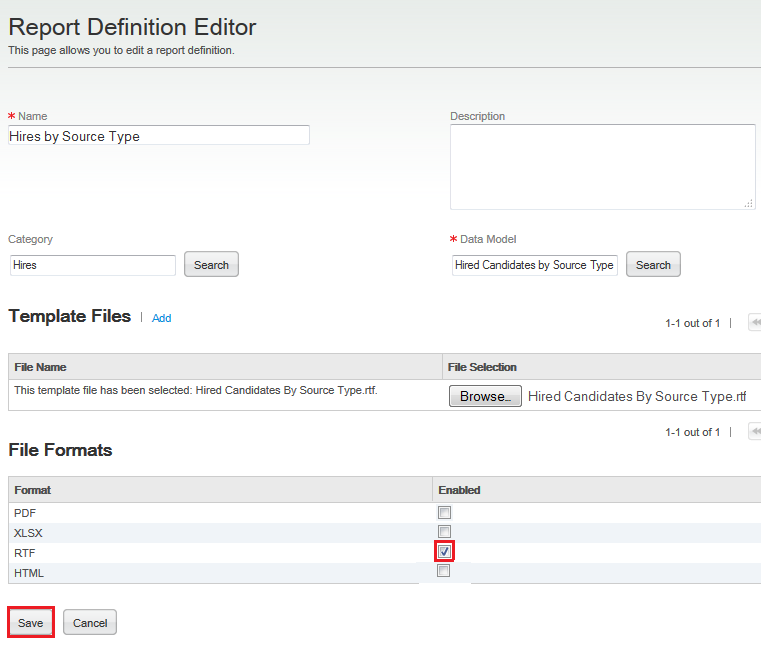The width and height of the screenshot is (761, 647).
Task: Click the Format column header
Action: click(33, 490)
